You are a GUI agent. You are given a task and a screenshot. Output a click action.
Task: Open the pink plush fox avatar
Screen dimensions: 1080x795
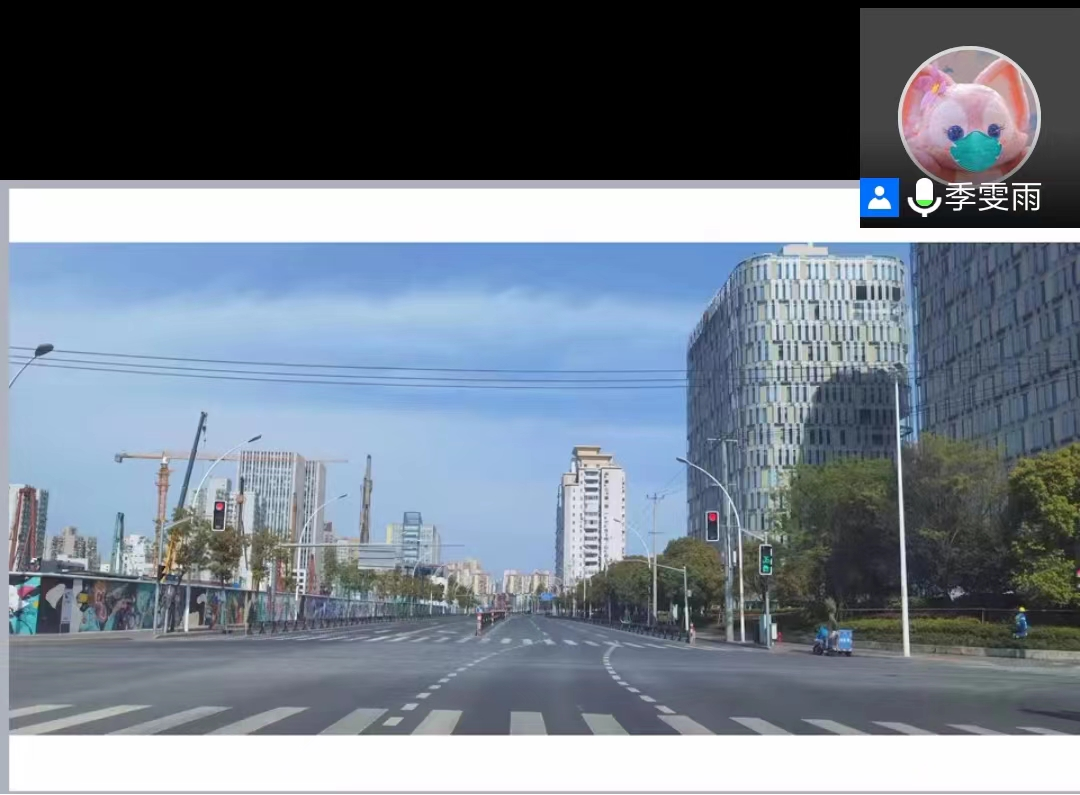969,116
